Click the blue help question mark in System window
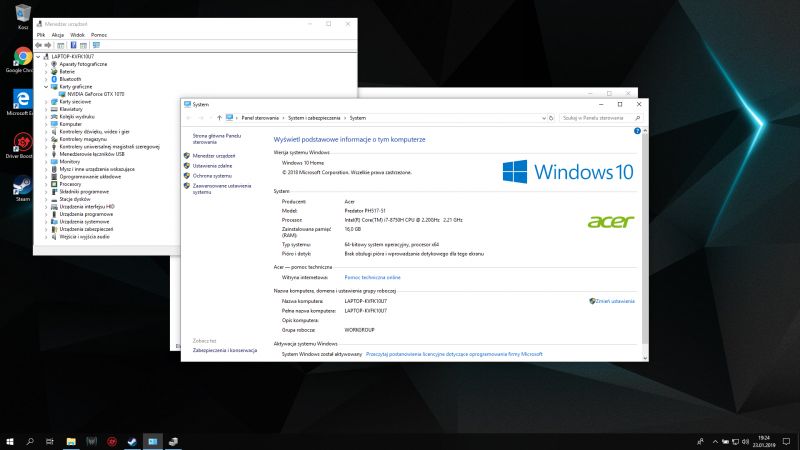Image resolution: width=800 pixels, height=450 pixels. (637, 131)
